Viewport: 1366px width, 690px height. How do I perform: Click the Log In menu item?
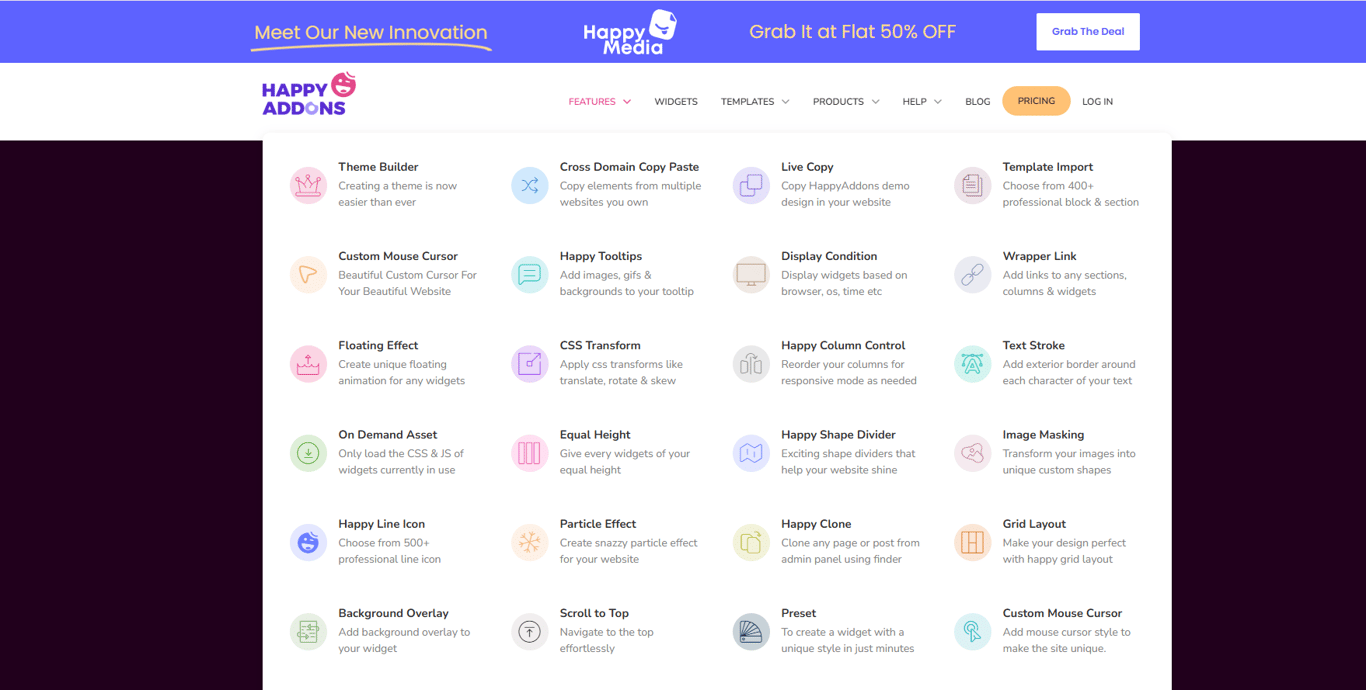1097,102
